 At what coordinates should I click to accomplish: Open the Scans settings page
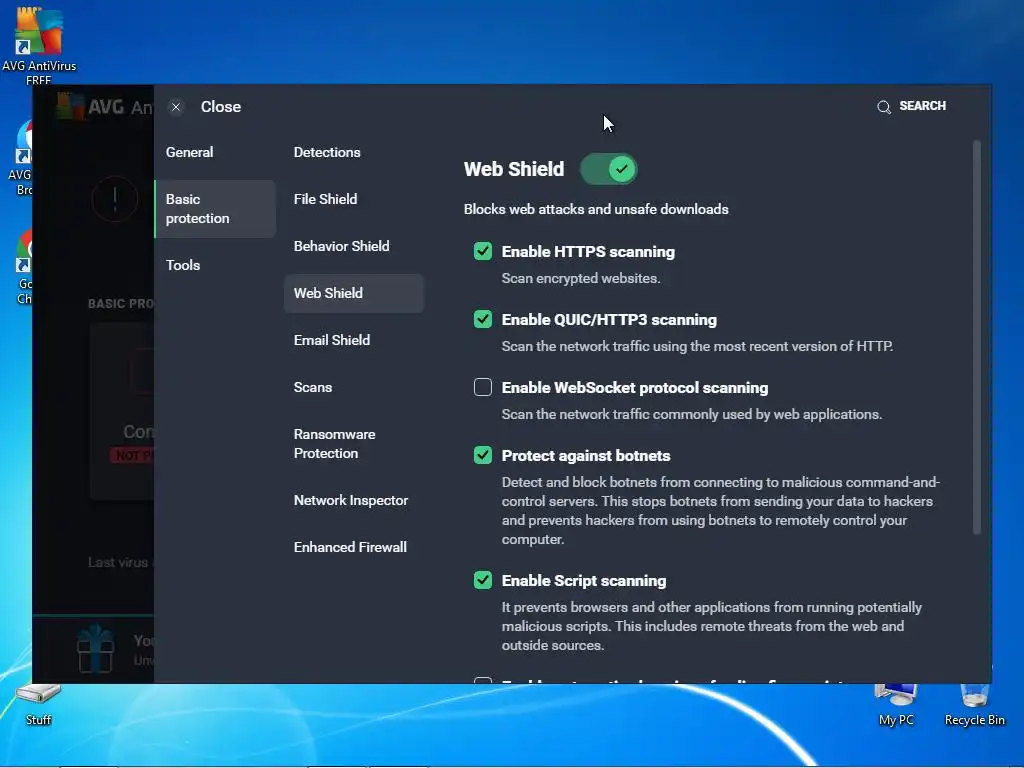click(313, 387)
